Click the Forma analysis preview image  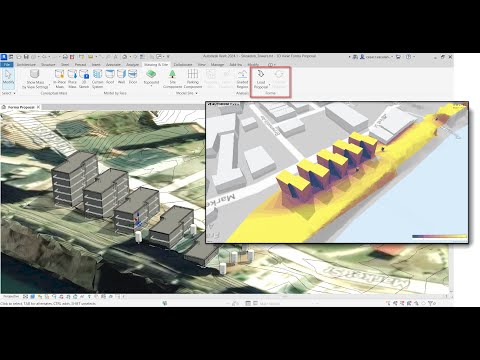click(x=337, y=172)
